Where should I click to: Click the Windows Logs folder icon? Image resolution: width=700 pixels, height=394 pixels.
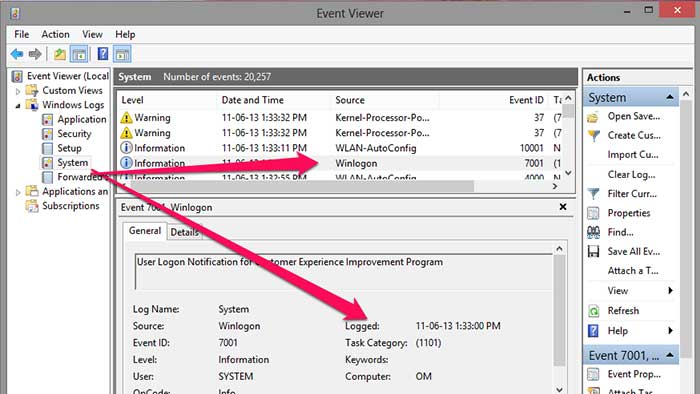click(32, 105)
